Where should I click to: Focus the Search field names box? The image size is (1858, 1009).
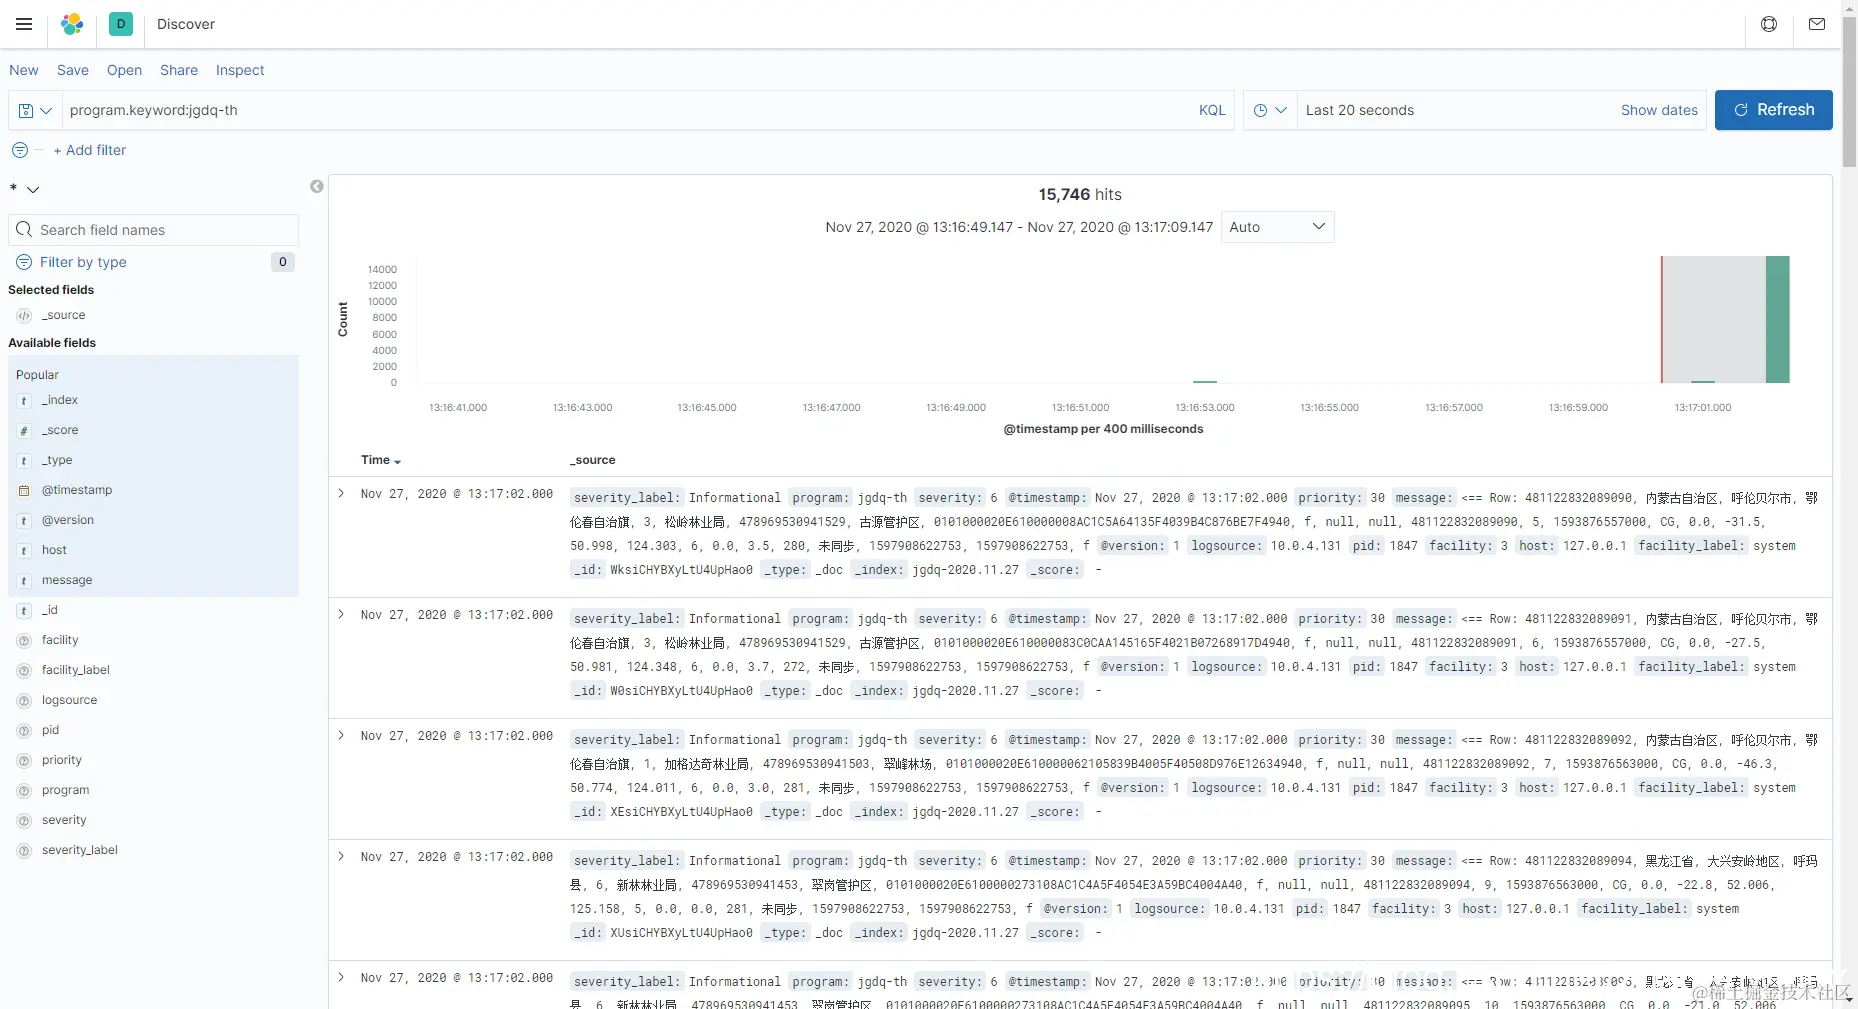153,230
